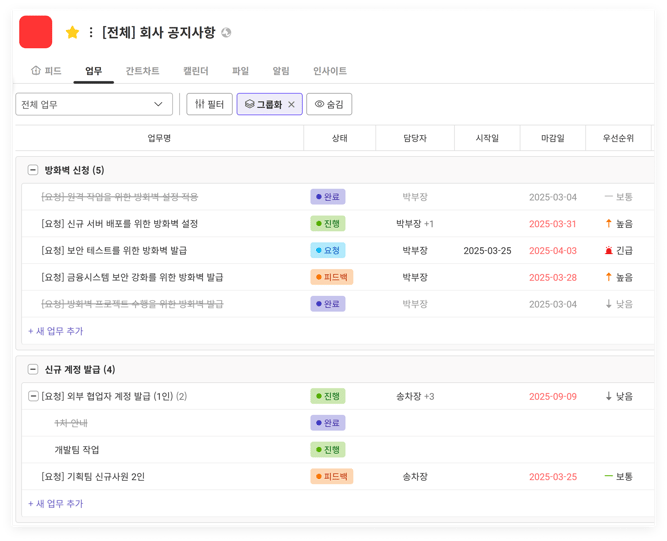Sort by the 마감일 column header
Viewport: 667px width, 541px height.
553,138
